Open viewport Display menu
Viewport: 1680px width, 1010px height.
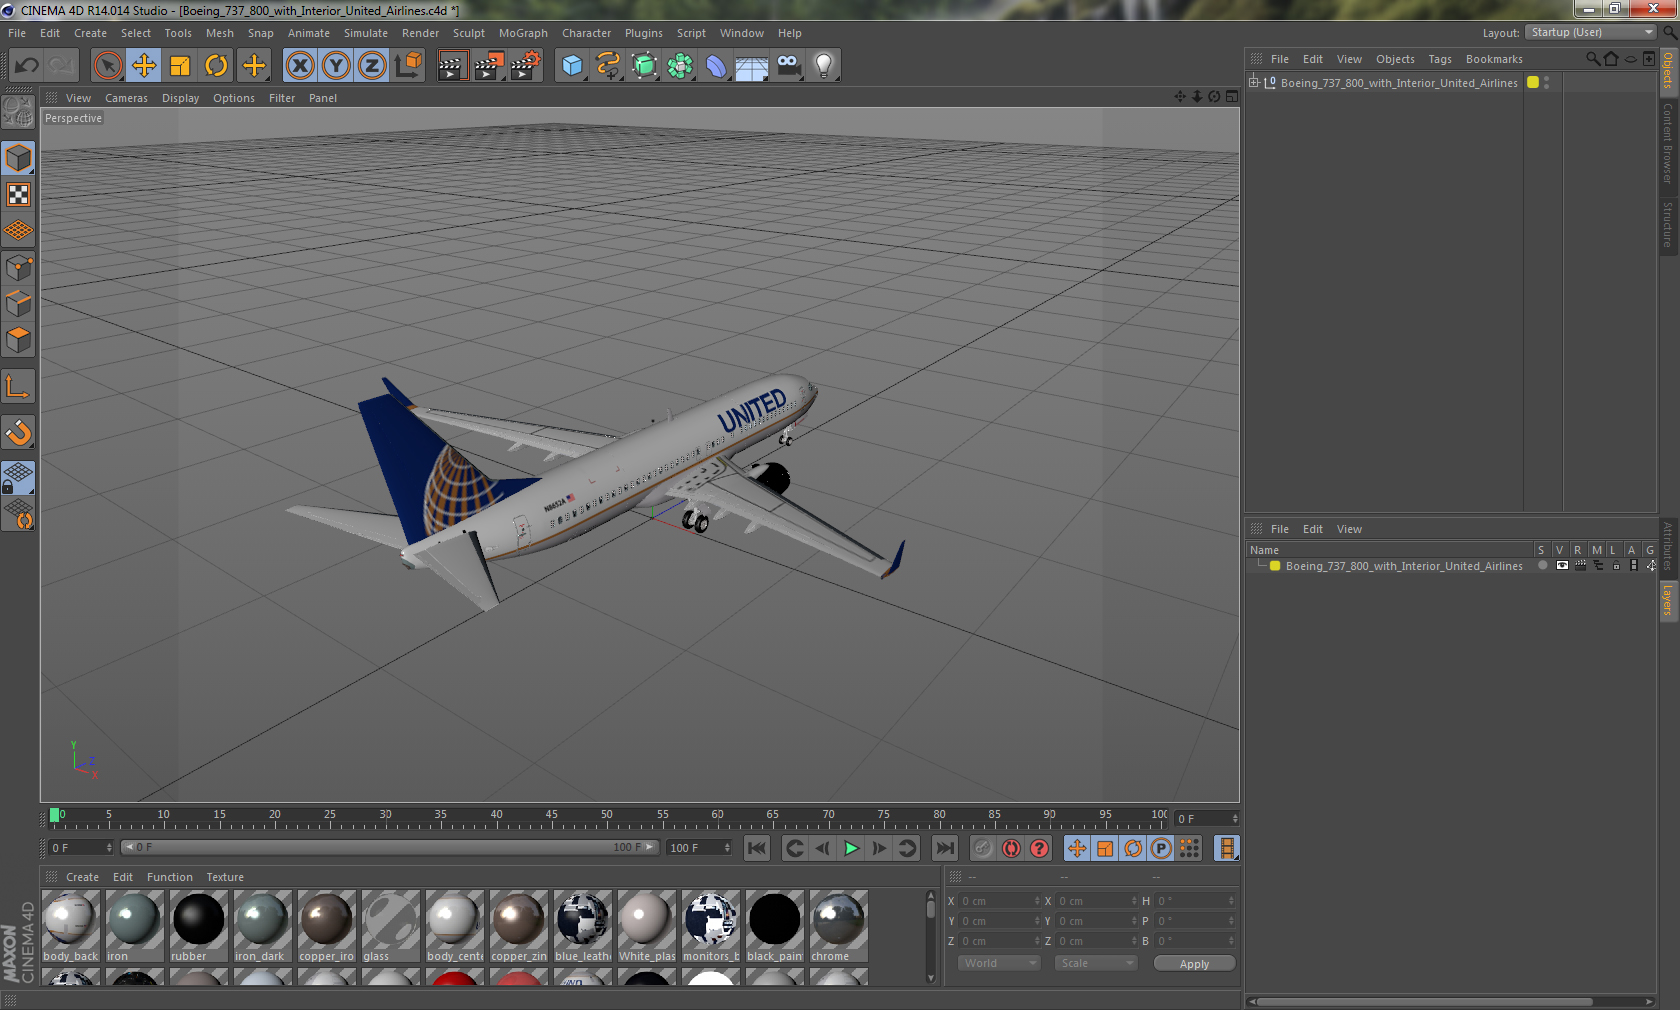pyautogui.click(x=180, y=98)
